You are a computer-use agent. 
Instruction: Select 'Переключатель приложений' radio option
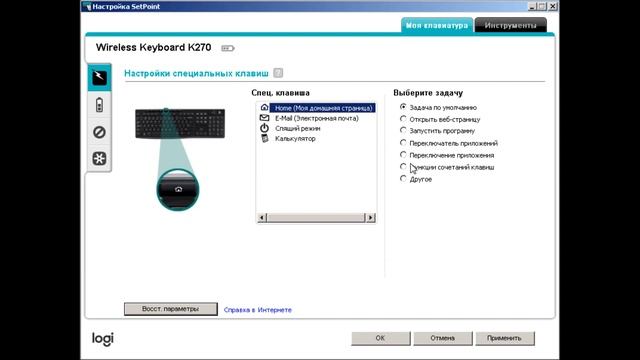click(403, 143)
